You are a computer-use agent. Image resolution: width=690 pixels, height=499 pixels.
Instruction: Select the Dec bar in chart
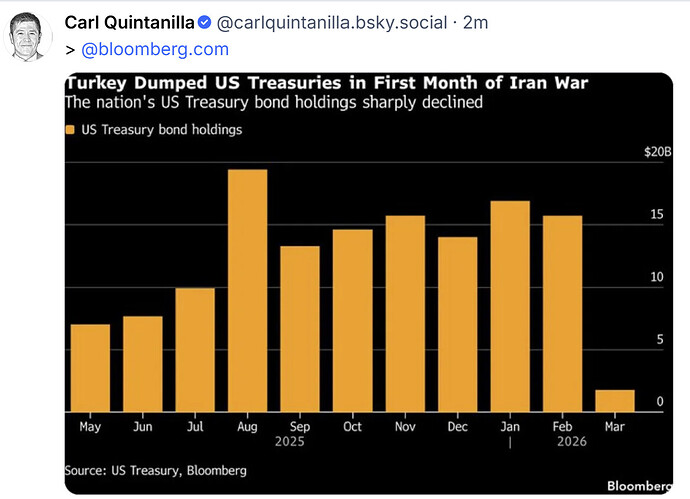[x=458, y=325]
